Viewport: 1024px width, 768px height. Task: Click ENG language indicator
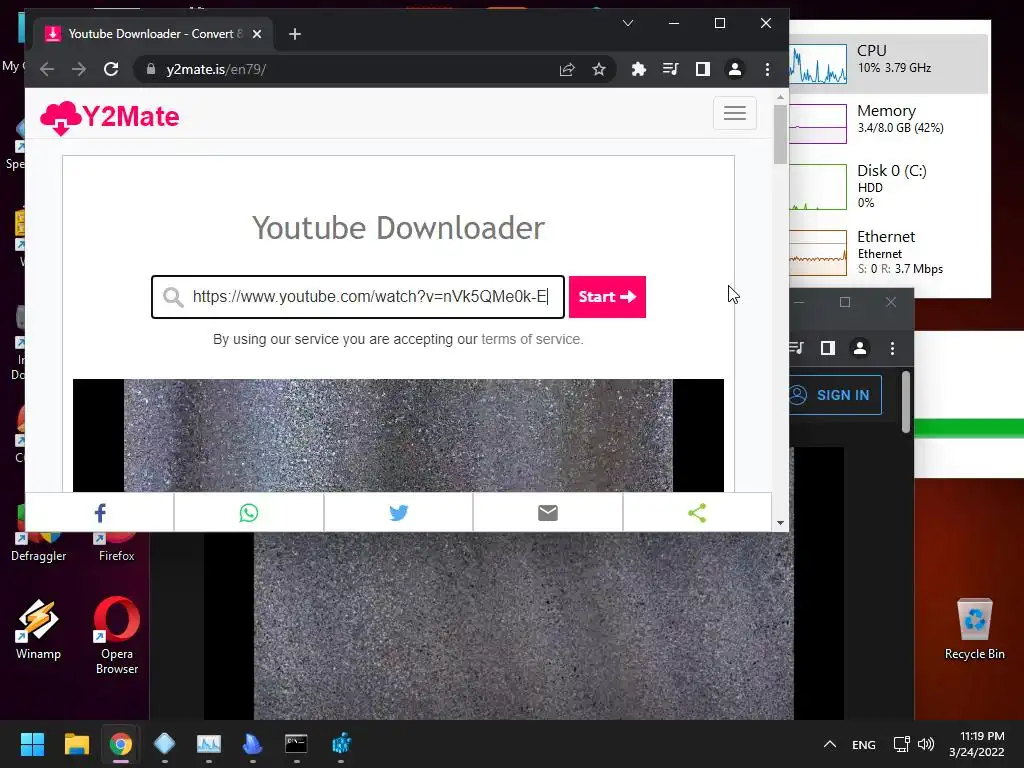point(863,744)
